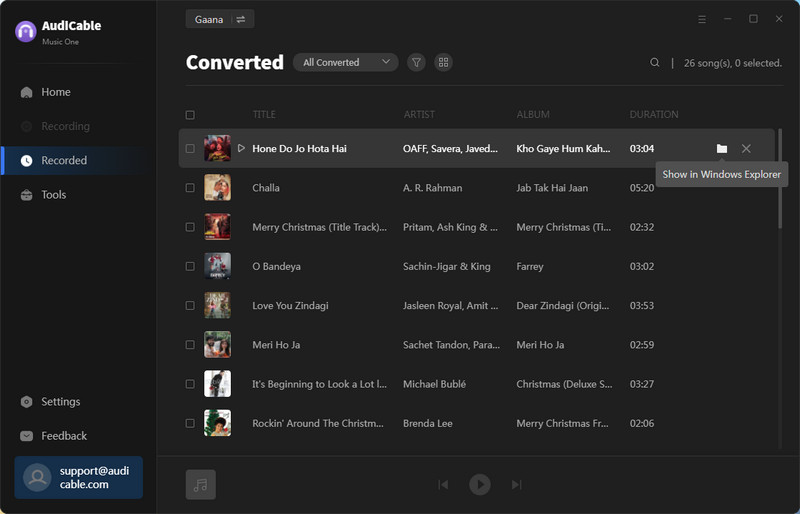Maximize the AudiCable window
The image size is (800, 514).
[x=753, y=19]
